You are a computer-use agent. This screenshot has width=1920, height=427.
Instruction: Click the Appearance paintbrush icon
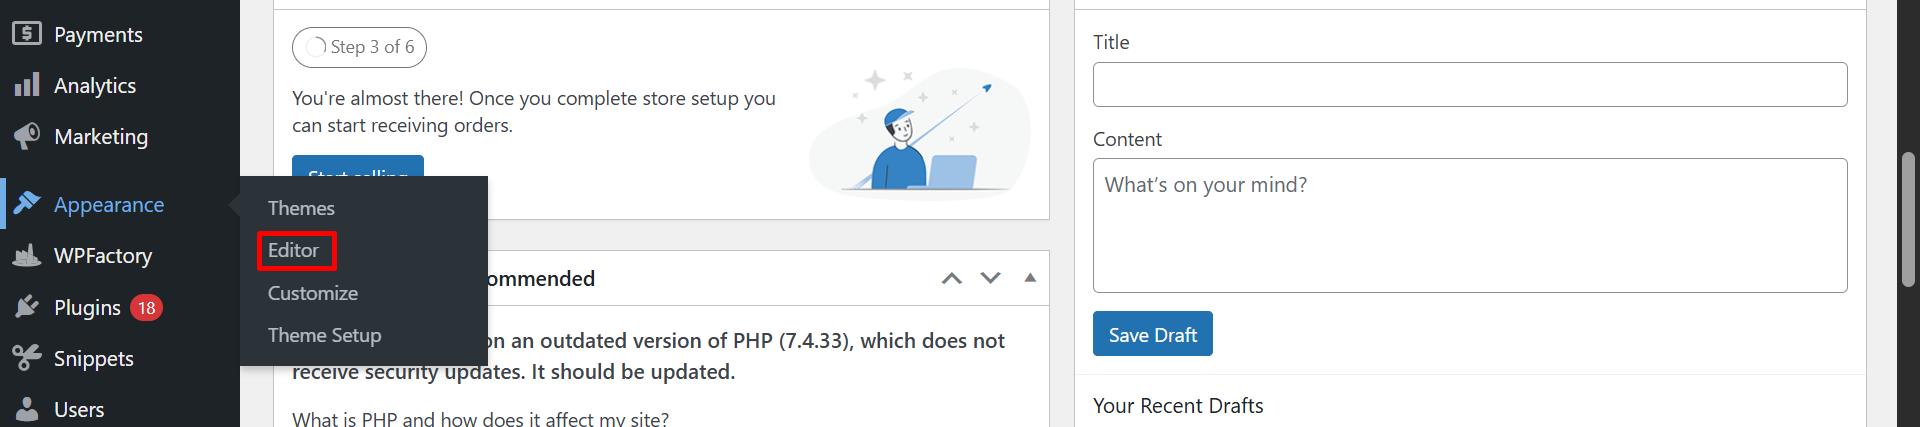click(x=27, y=204)
